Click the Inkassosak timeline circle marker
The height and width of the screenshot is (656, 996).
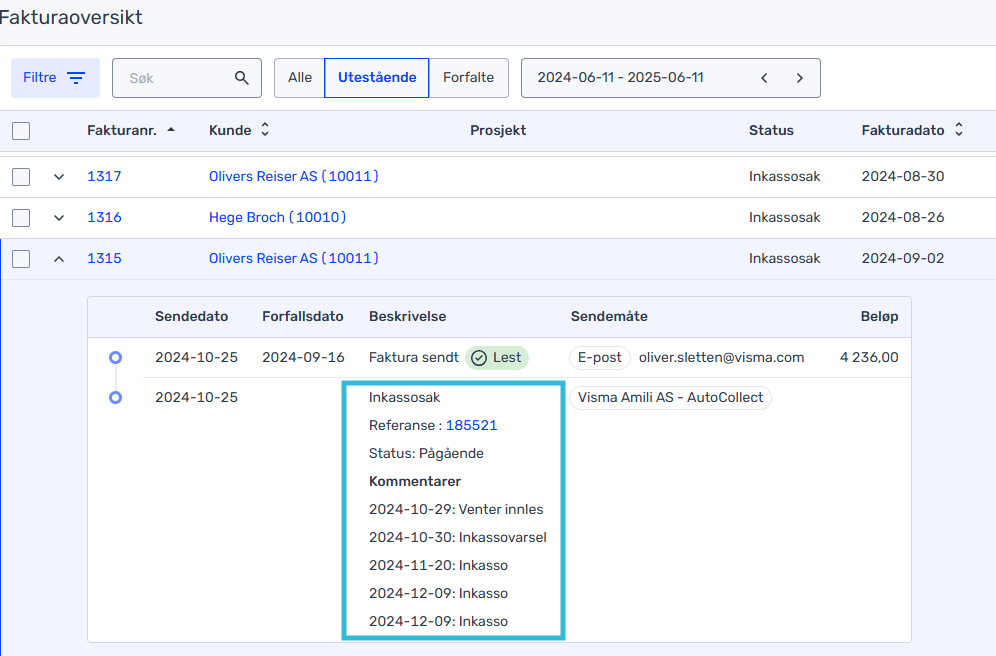point(115,397)
